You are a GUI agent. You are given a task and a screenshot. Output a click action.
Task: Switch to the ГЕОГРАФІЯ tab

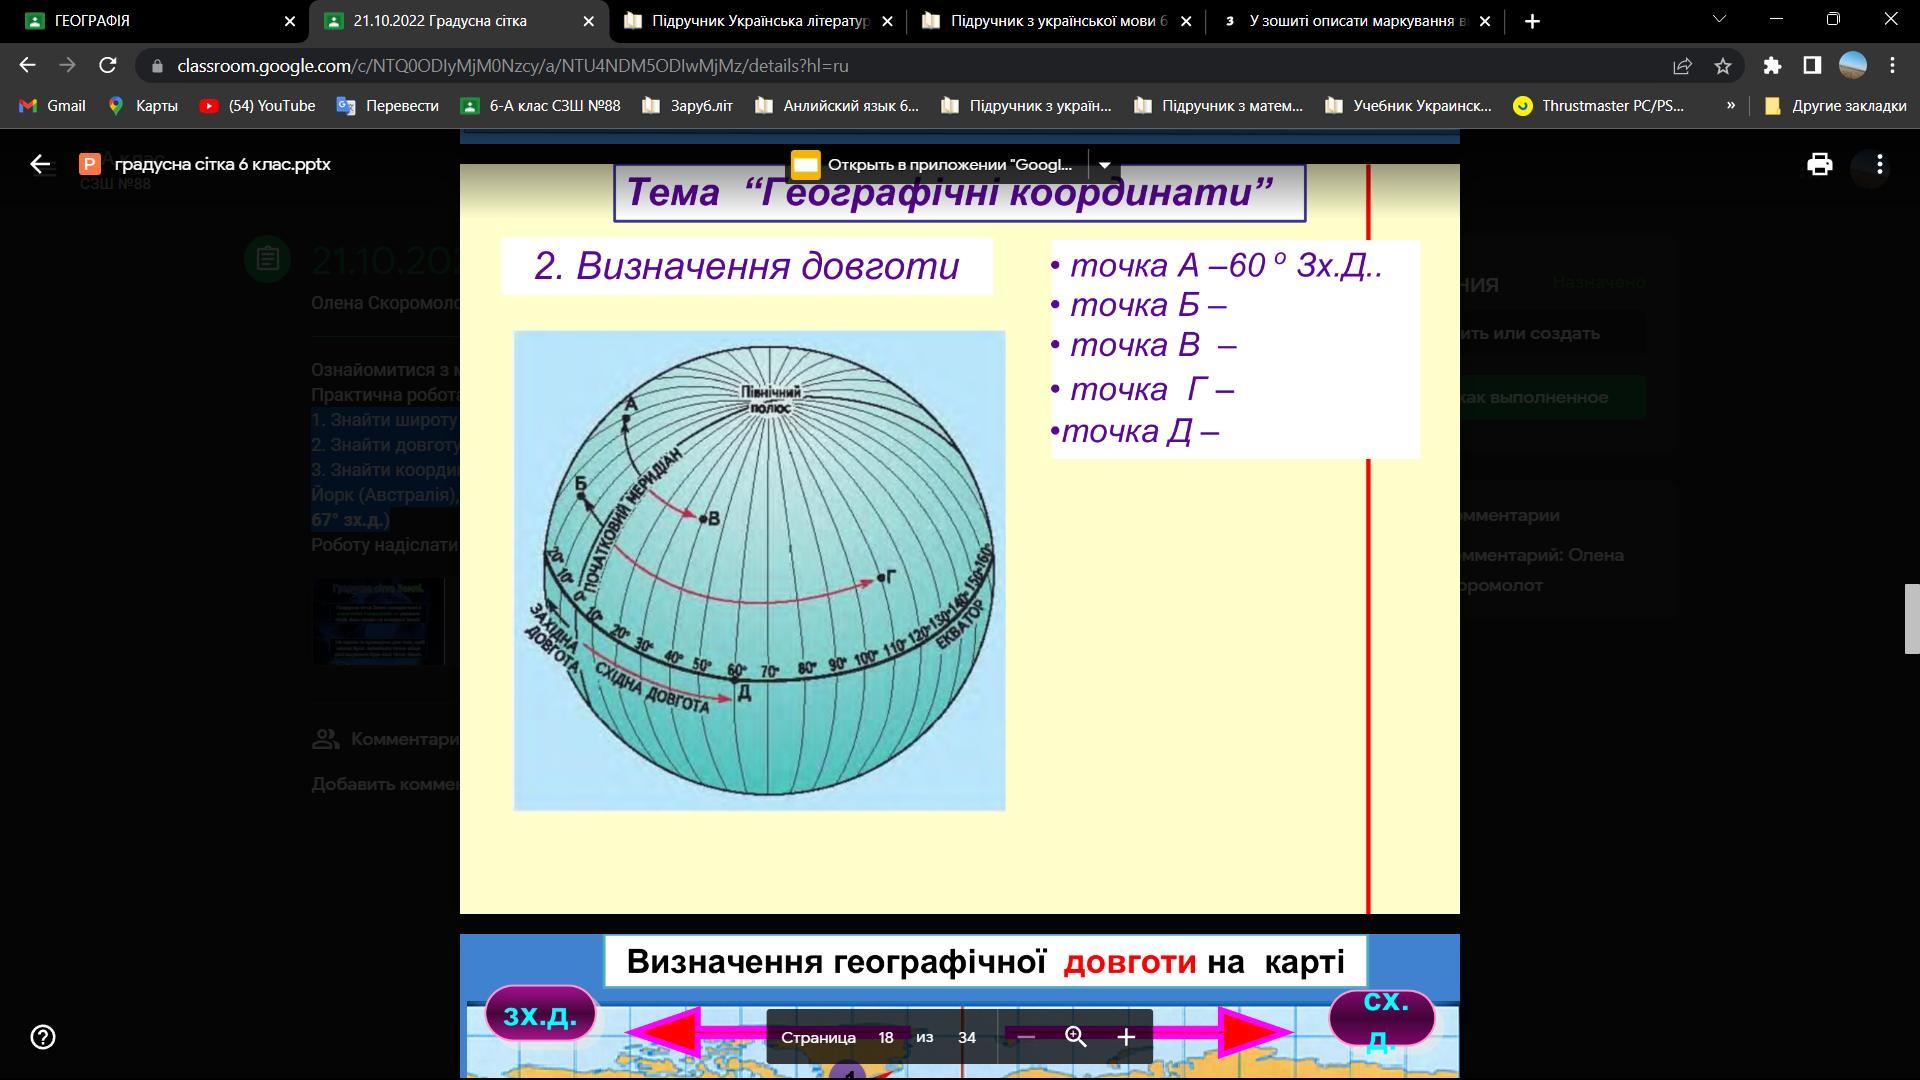(x=150, y=21)
